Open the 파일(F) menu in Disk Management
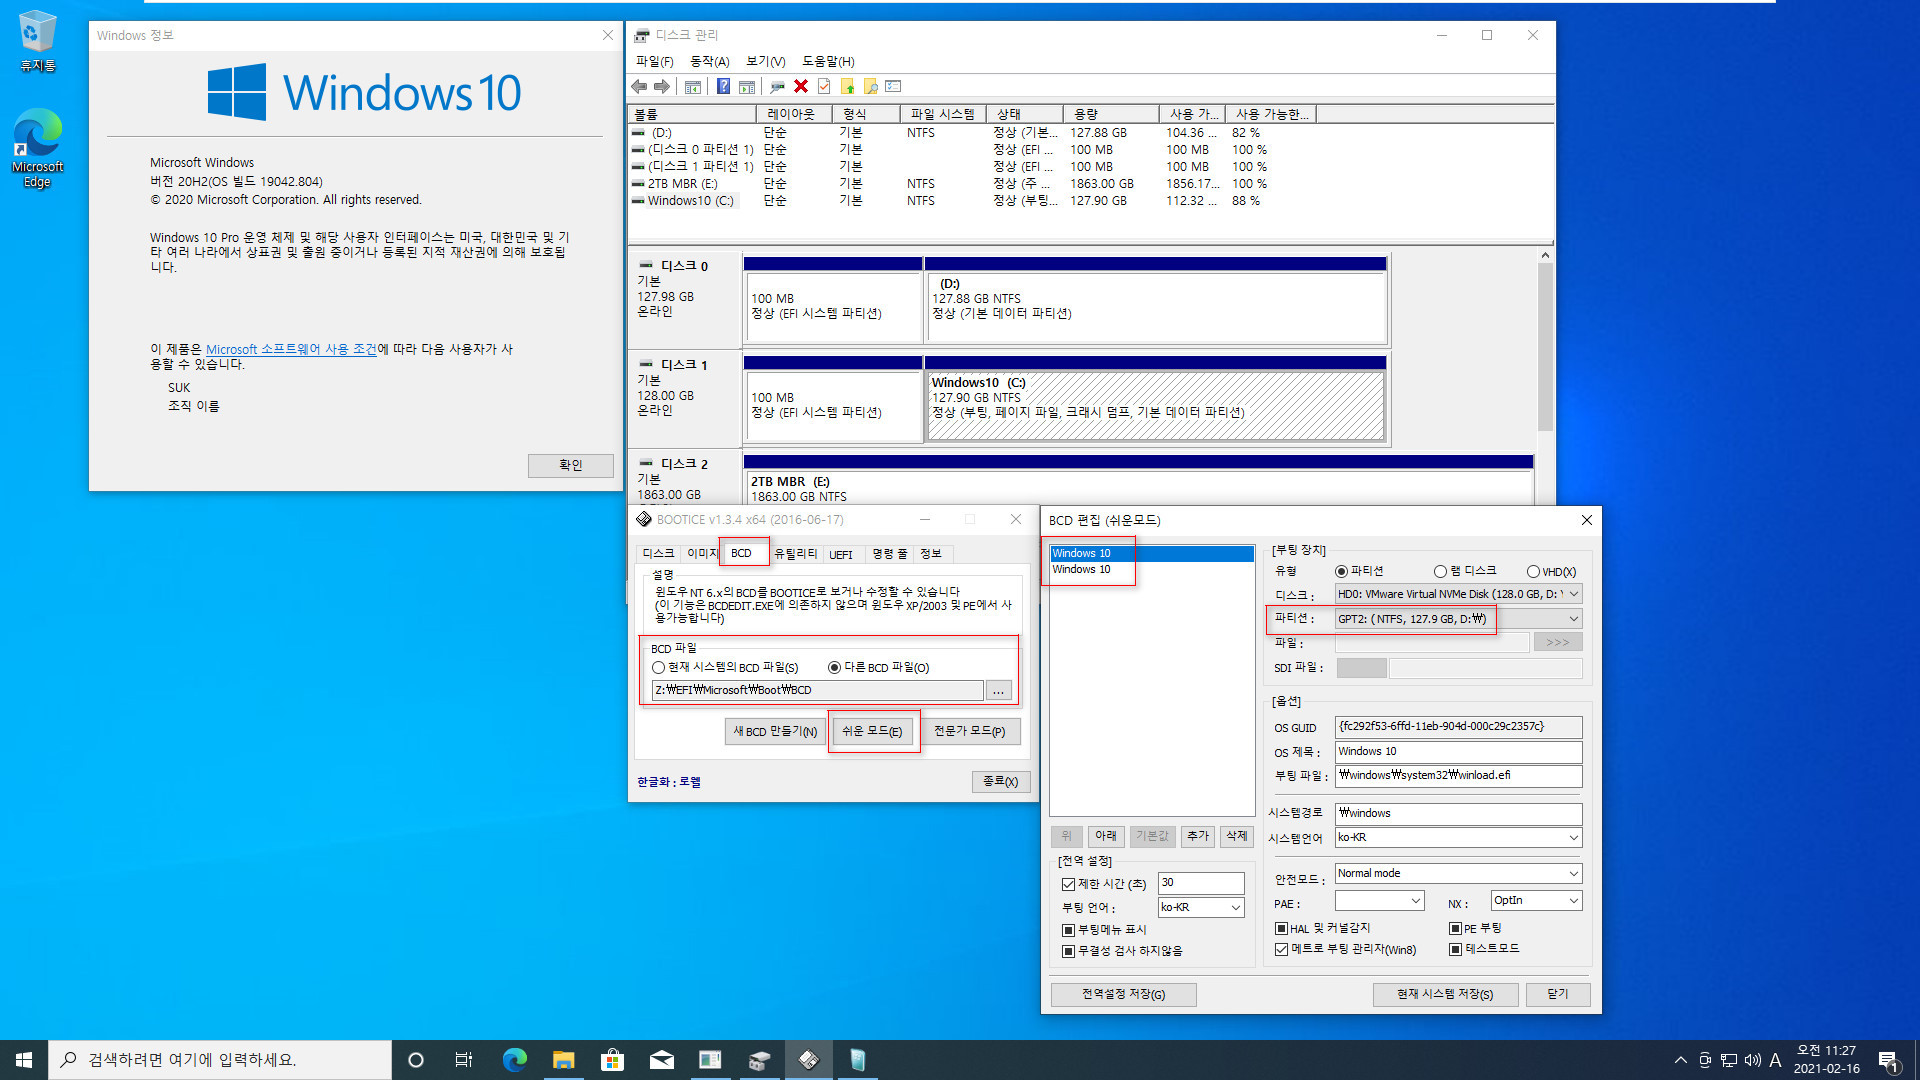This screenshot has height=1080, width=1920. [x=654, y=61]
